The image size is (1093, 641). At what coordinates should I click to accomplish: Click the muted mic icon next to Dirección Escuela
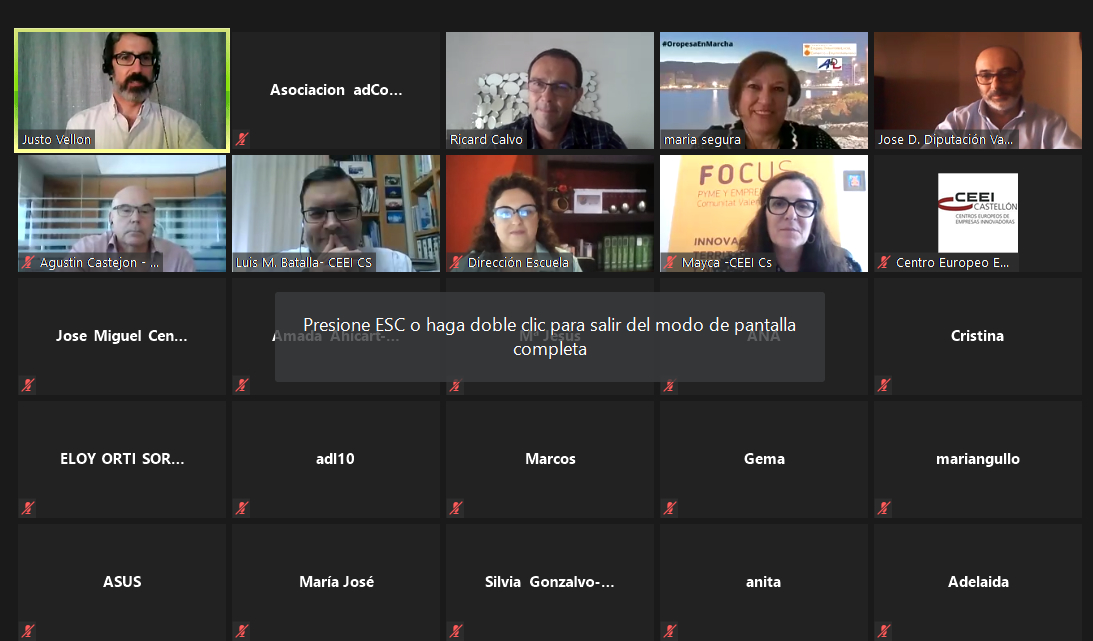456,263
